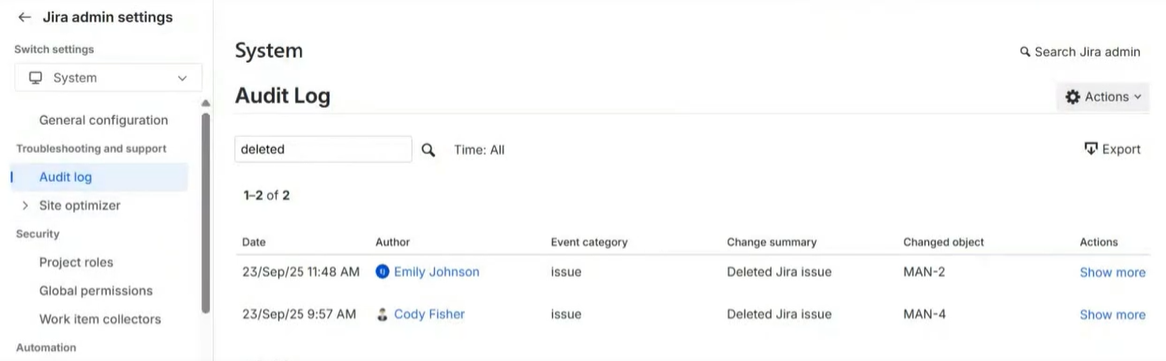Click the Change summary column header
The width and height of the screenshot is (1166, 361).
(772, 242)
